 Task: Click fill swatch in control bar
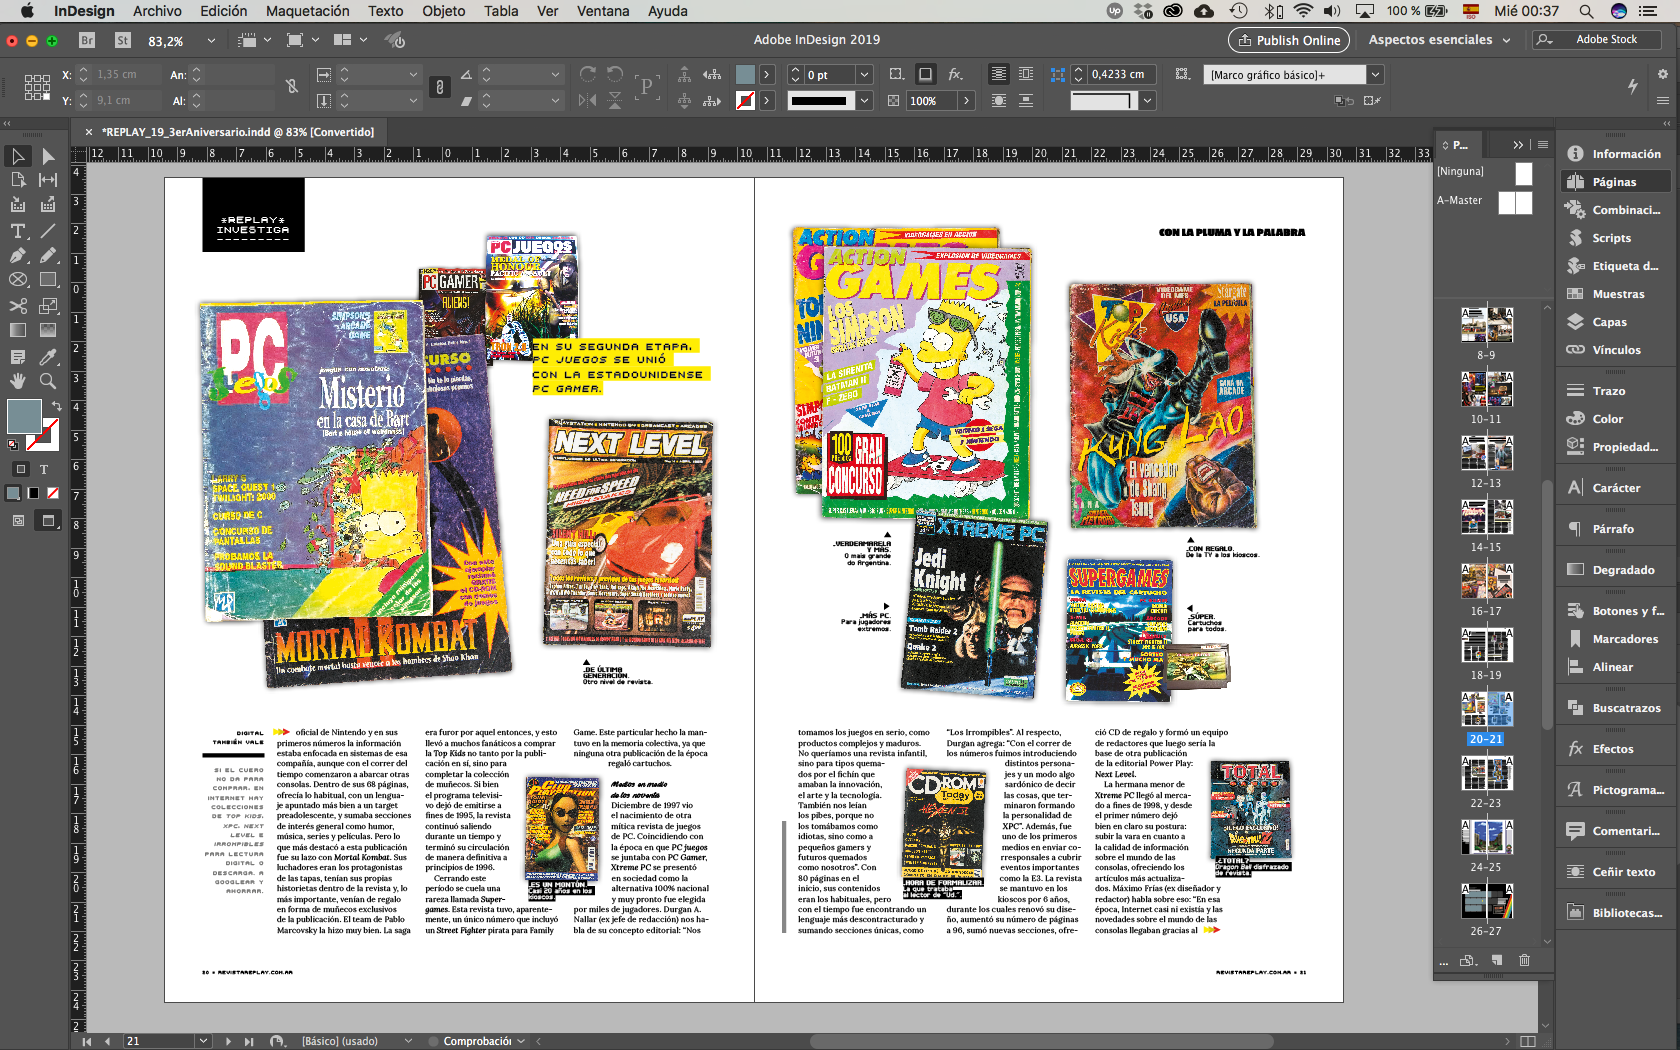pyautogui.click(x=745, y=74)
